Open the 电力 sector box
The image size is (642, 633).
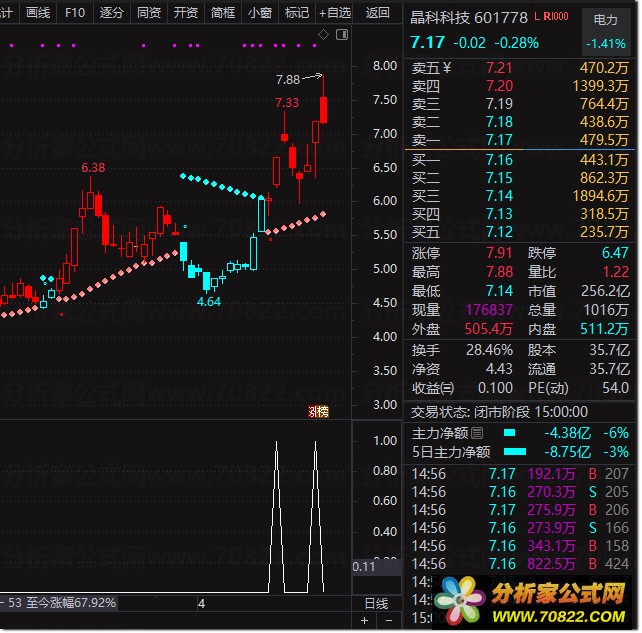(x=606, y=32)
